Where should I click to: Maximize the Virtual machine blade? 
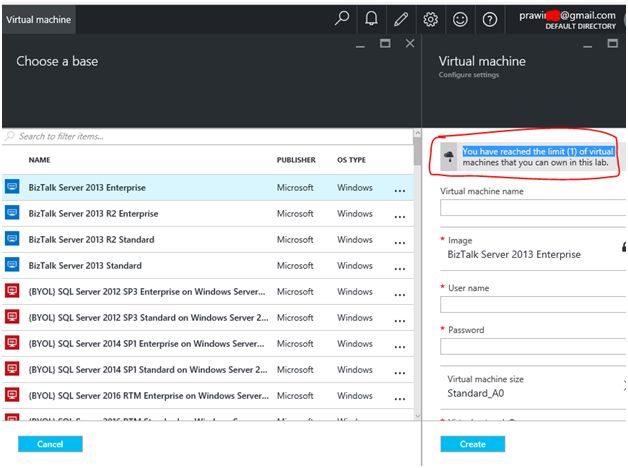pos(612,43)
